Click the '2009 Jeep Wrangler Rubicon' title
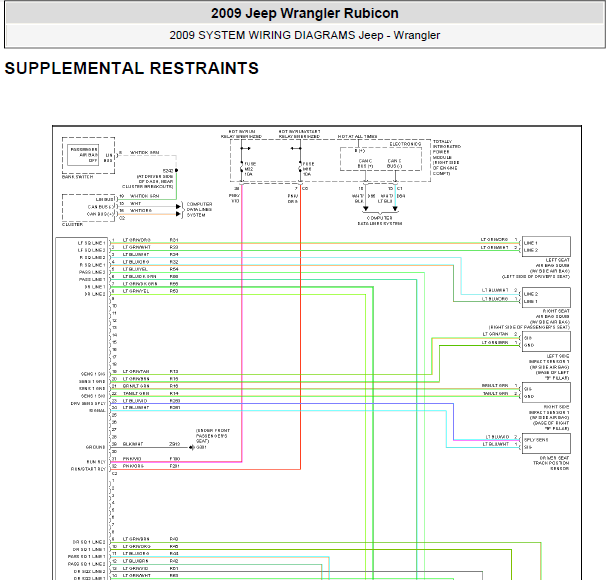606x580 pixels. [x=305, y=13]
